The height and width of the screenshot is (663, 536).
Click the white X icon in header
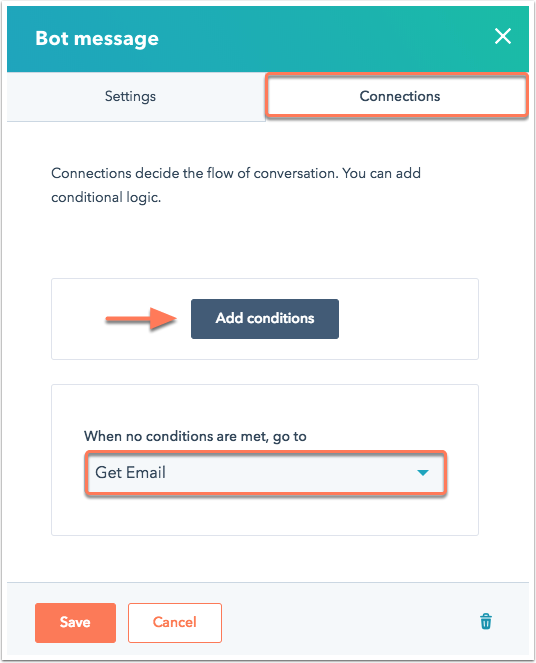click(503, 36)
